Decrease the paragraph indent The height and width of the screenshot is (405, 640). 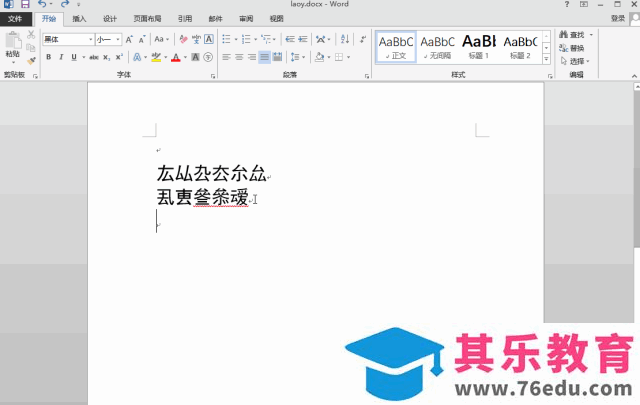coord(290,39)
